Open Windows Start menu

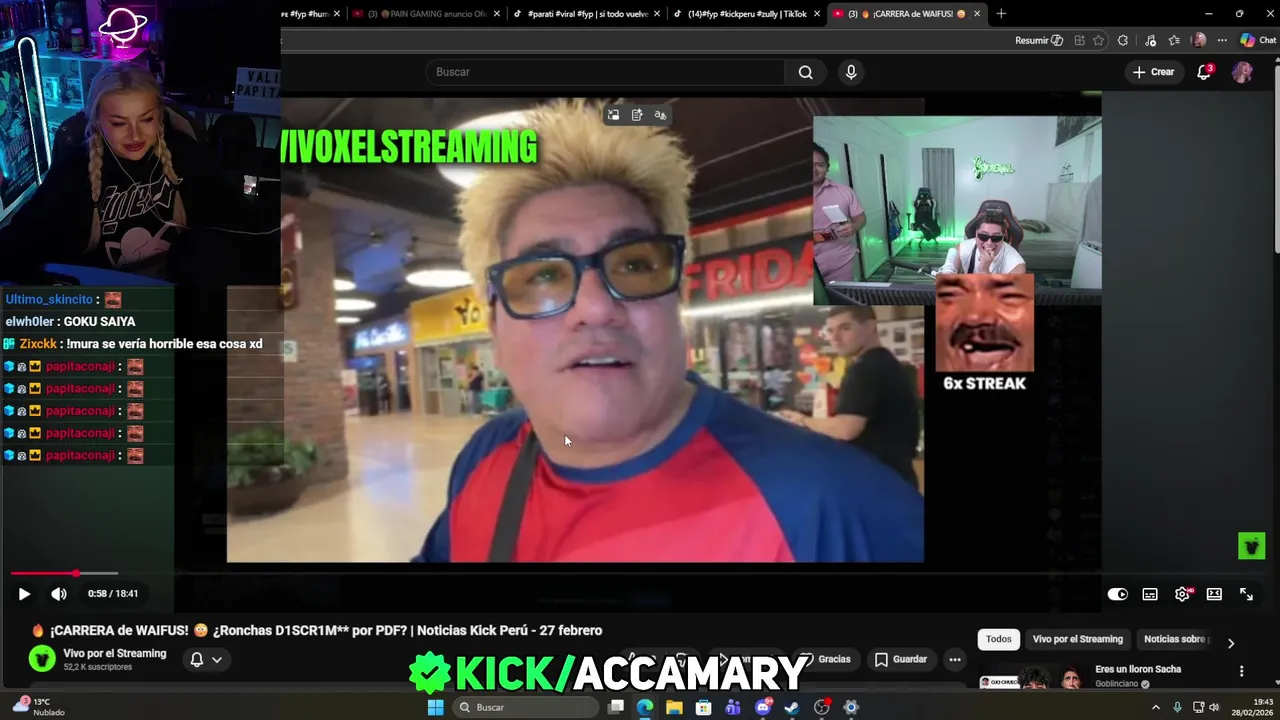pos(435,707)
